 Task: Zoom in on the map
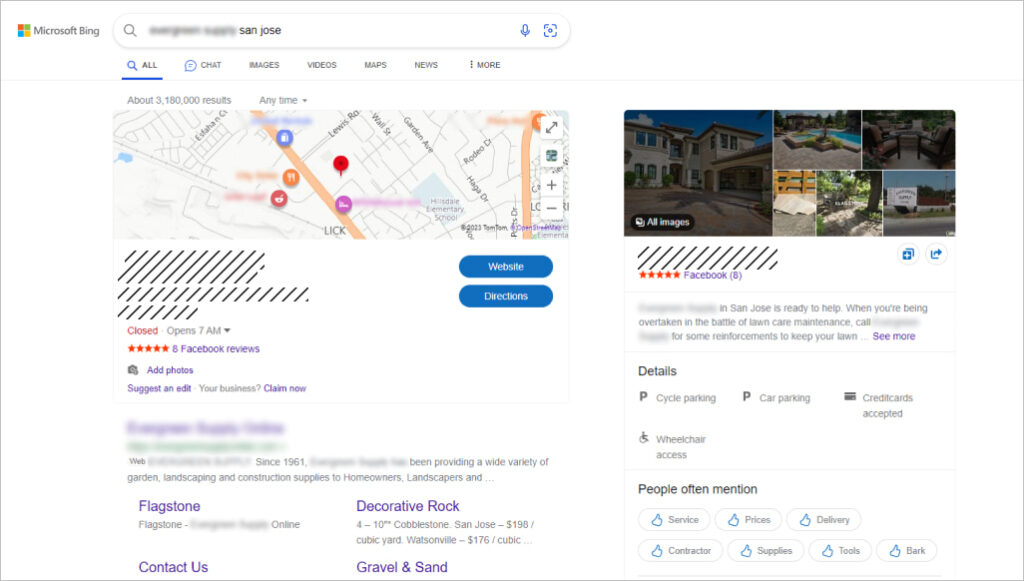tap(551, 185)
